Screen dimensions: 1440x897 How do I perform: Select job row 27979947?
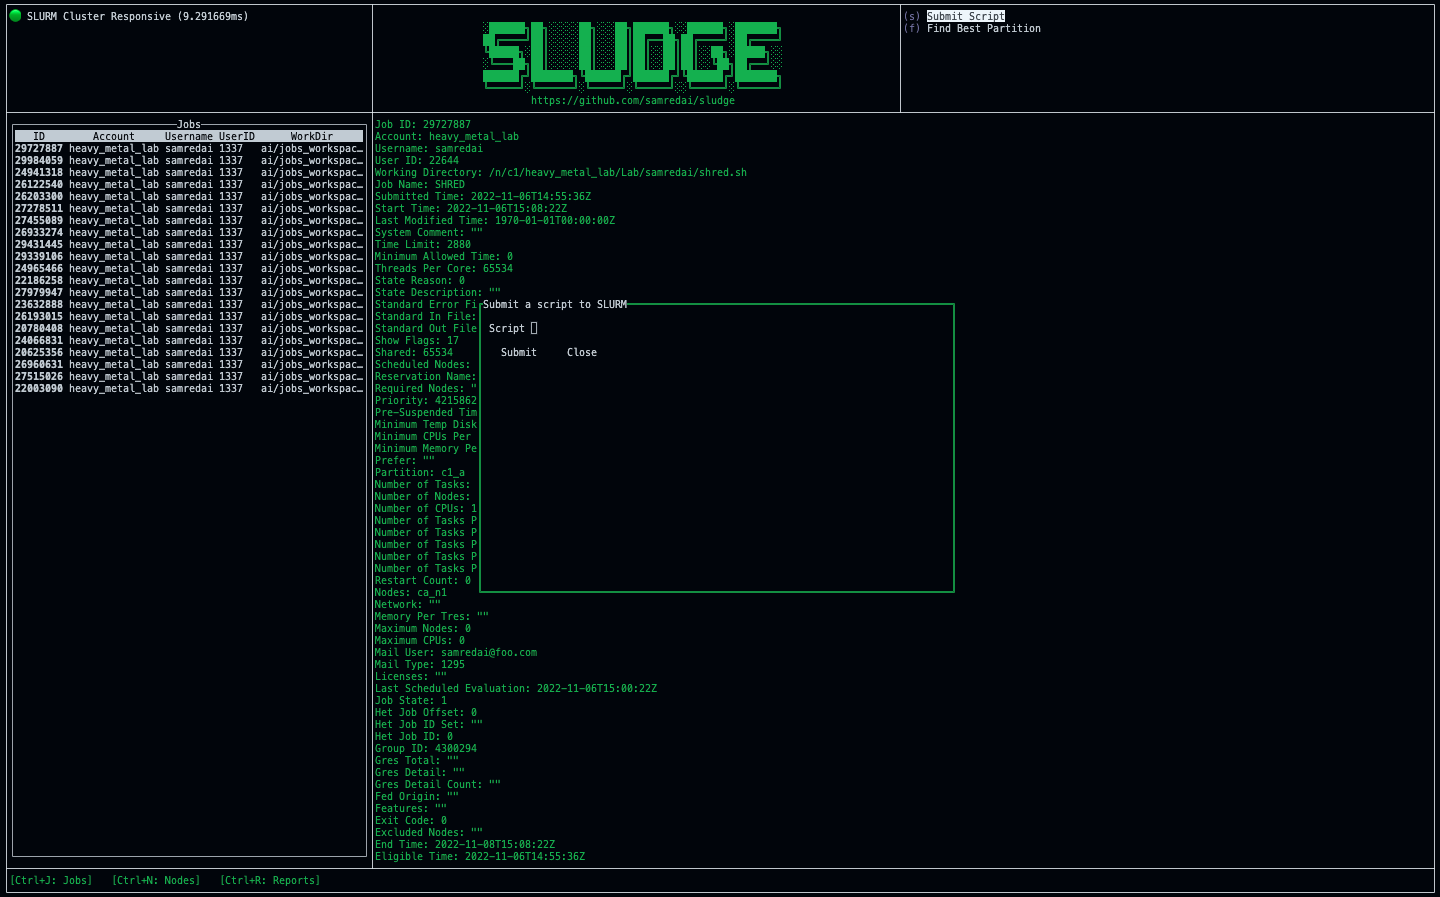coord(189,292)
